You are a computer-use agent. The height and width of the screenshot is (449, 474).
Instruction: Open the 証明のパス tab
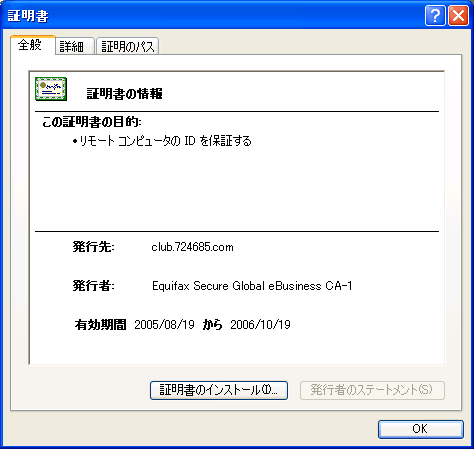[x=127, y=46]
